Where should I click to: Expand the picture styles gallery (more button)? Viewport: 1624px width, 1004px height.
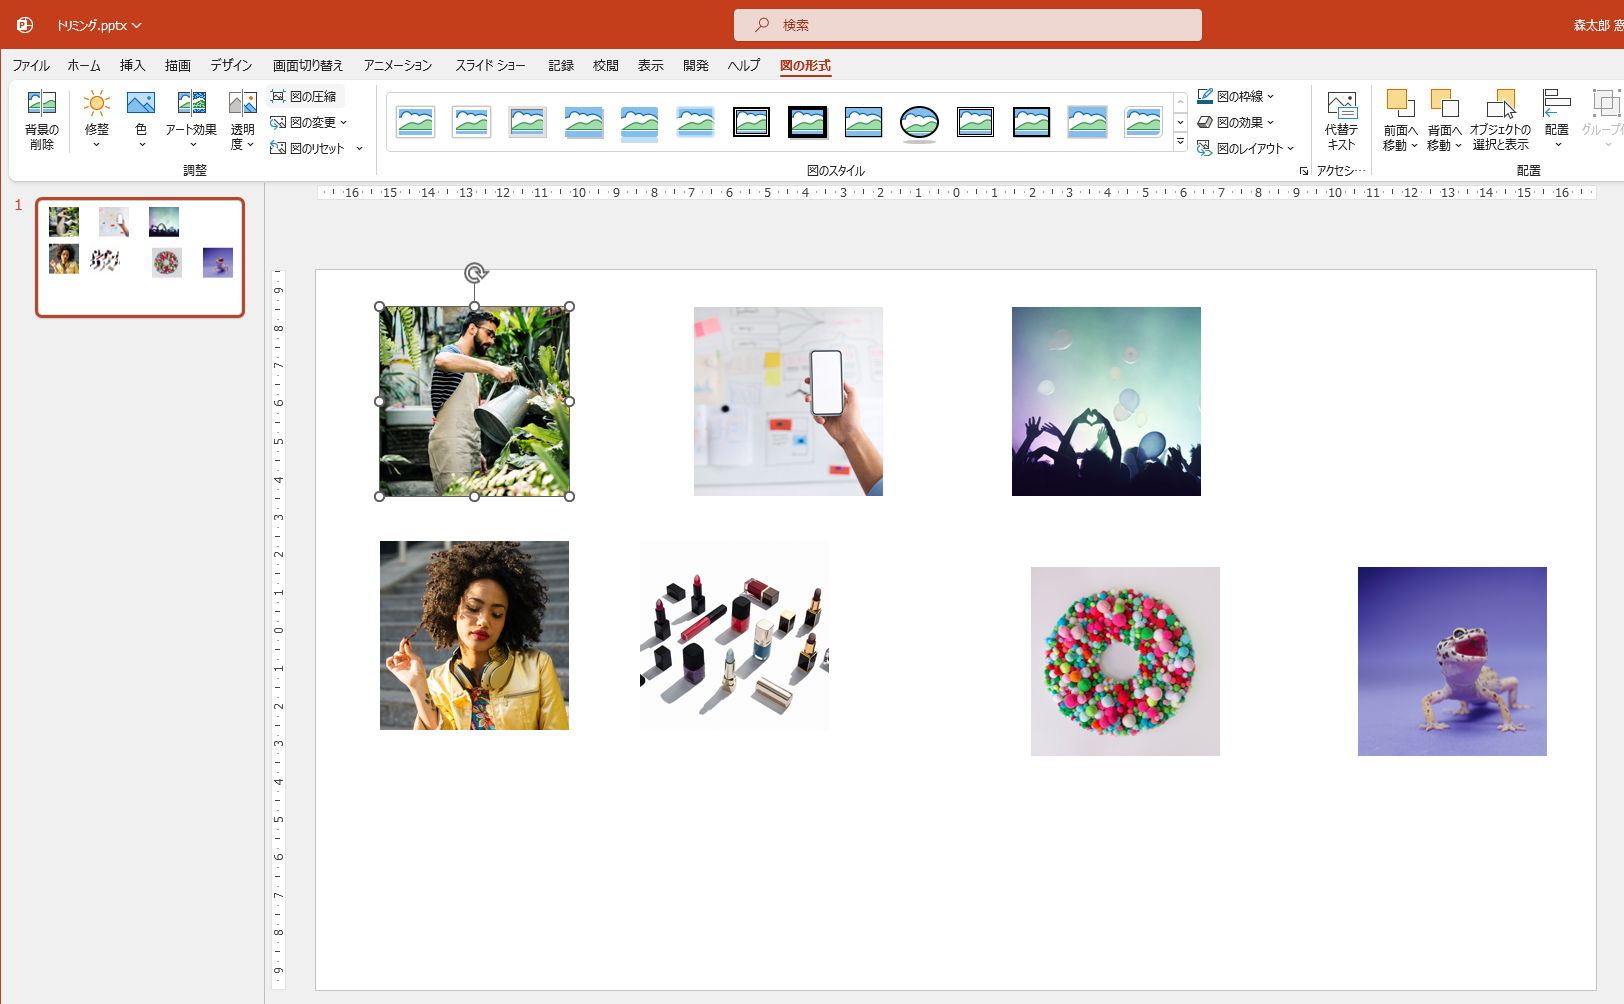point(1180,143)
